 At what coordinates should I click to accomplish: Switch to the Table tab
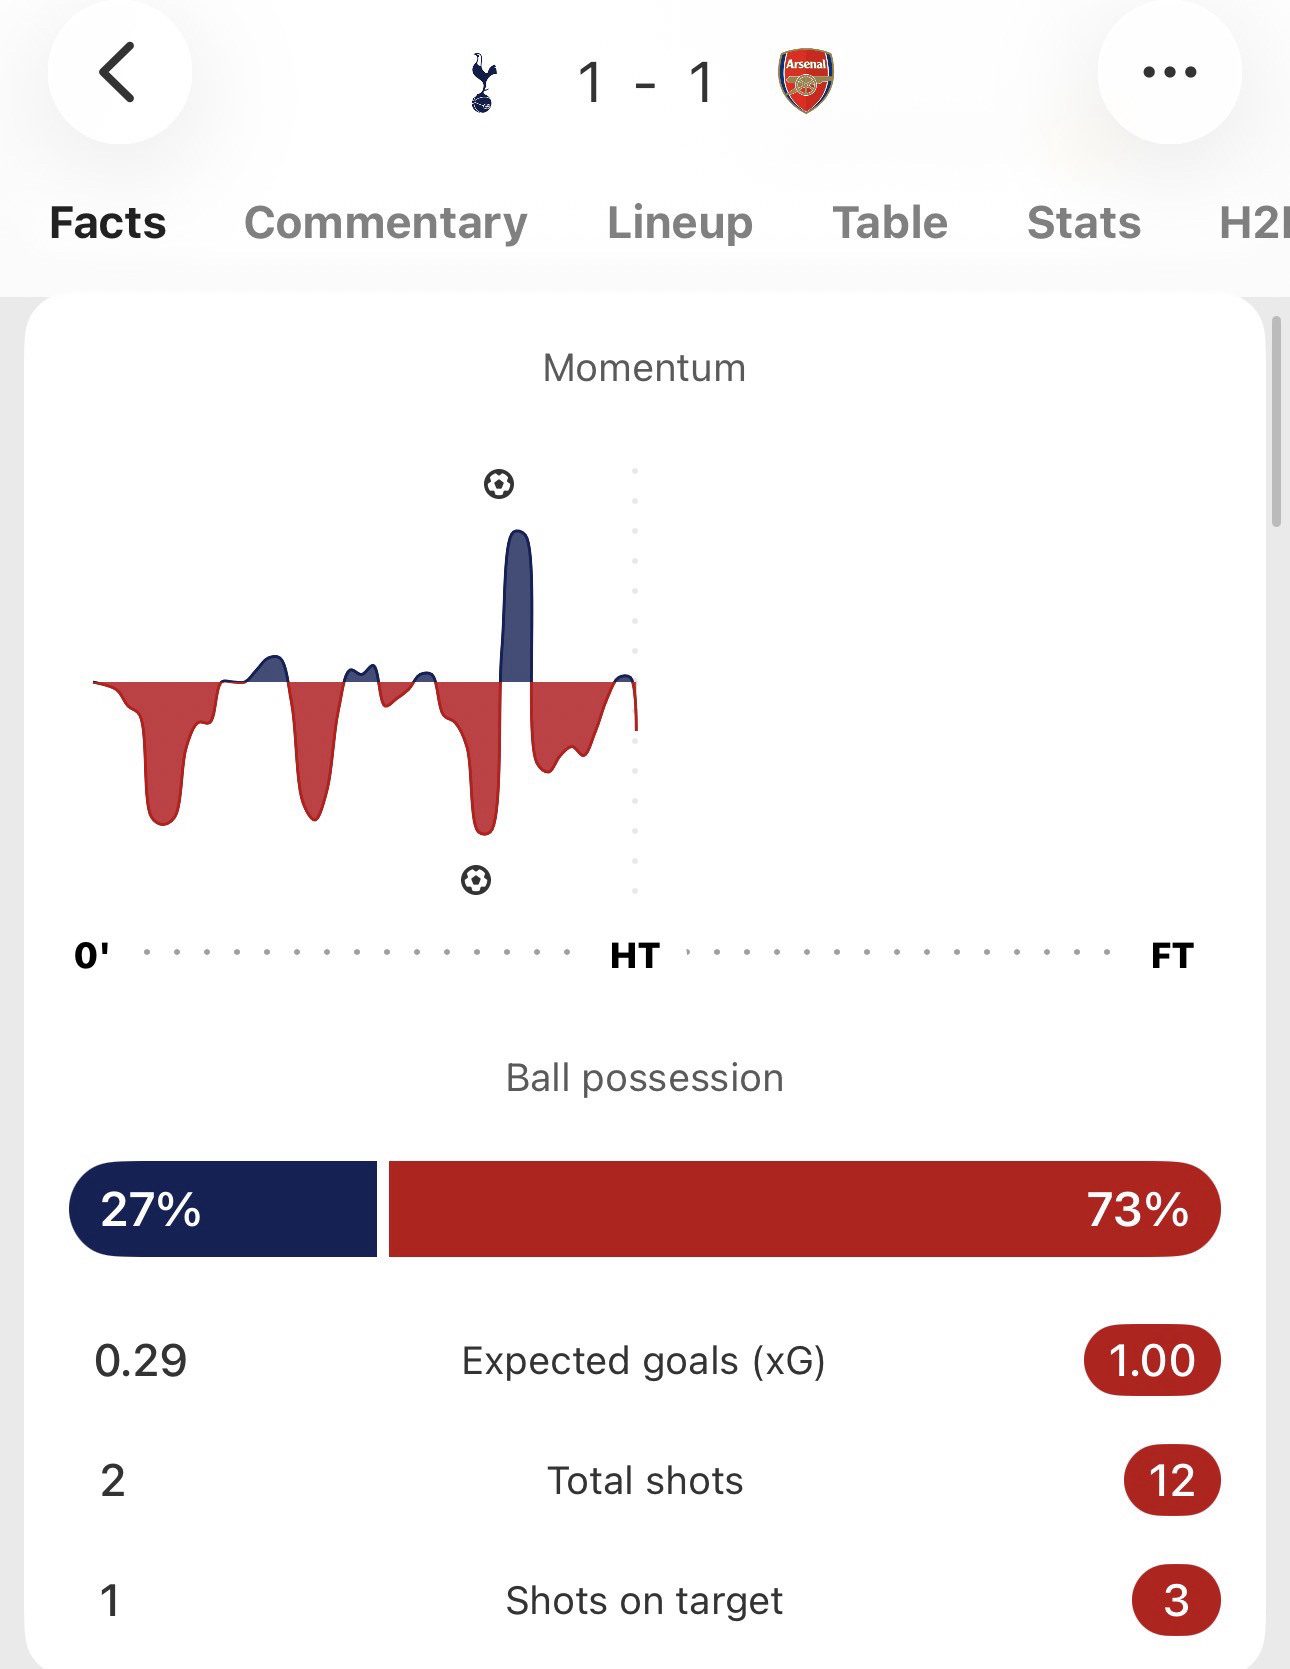pos(890,222)
